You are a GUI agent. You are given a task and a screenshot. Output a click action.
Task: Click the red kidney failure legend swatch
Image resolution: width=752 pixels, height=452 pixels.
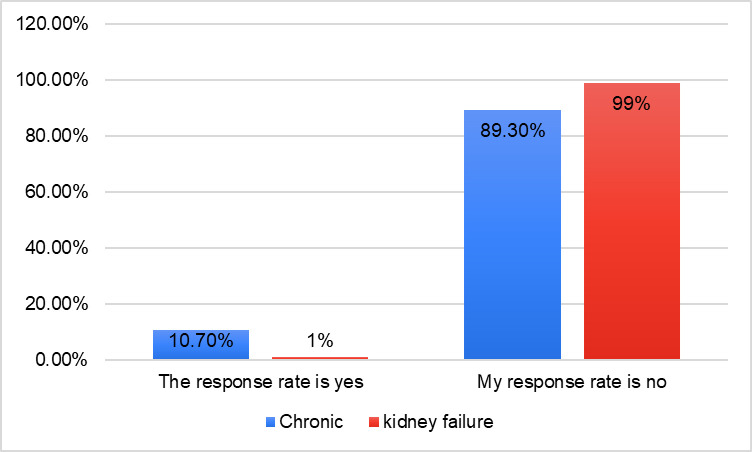(377, 423)
